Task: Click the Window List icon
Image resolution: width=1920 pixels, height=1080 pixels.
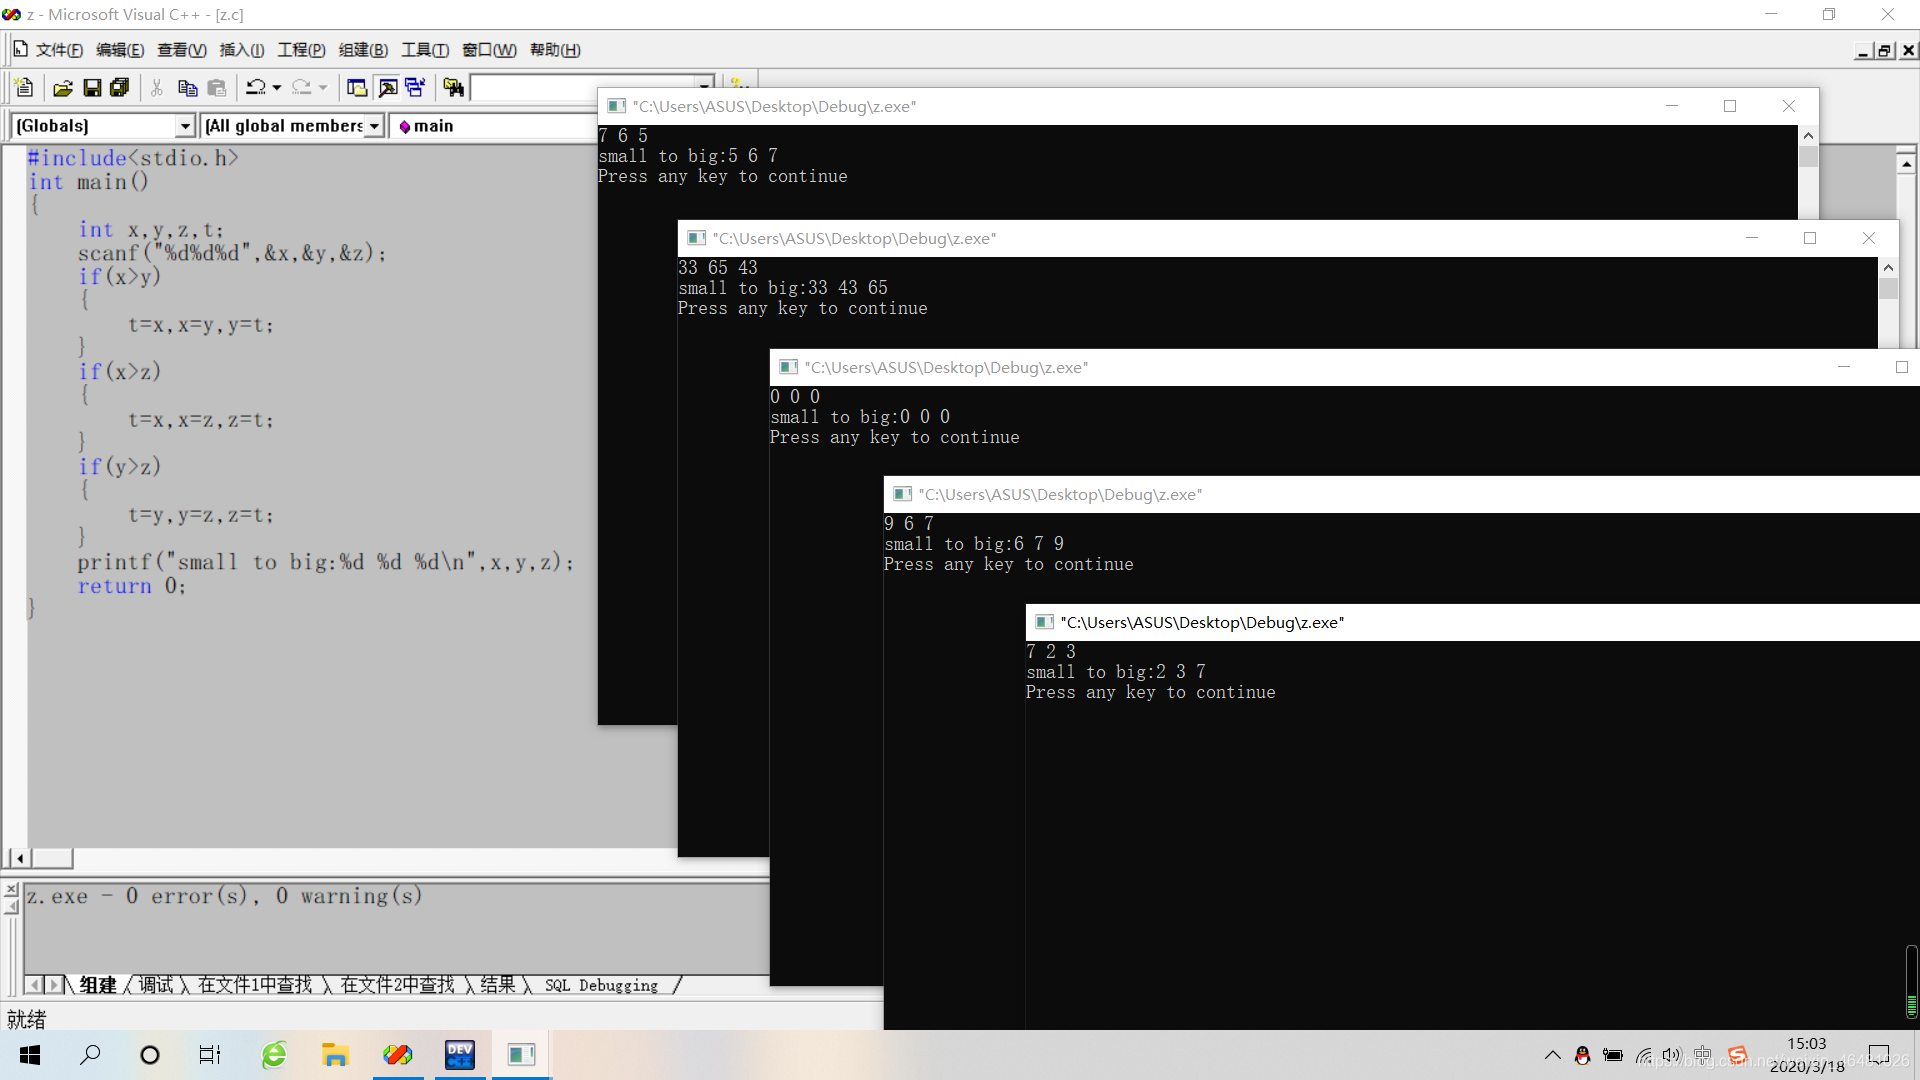Action: pyautogui.click(x=415, y=88)
